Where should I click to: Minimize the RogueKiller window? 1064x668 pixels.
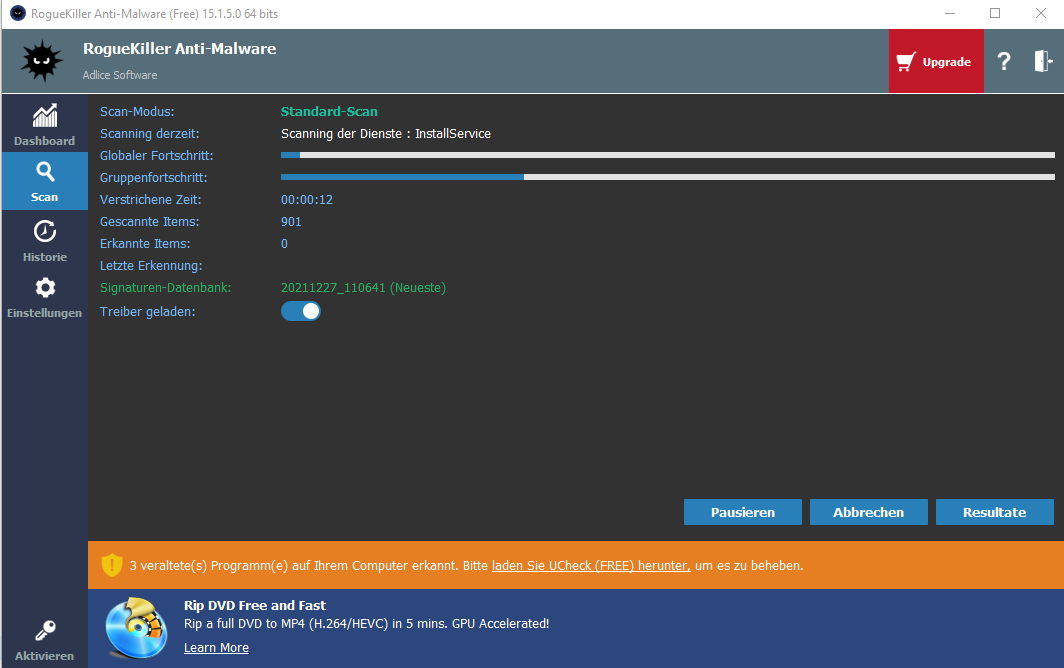pos(950,14)
